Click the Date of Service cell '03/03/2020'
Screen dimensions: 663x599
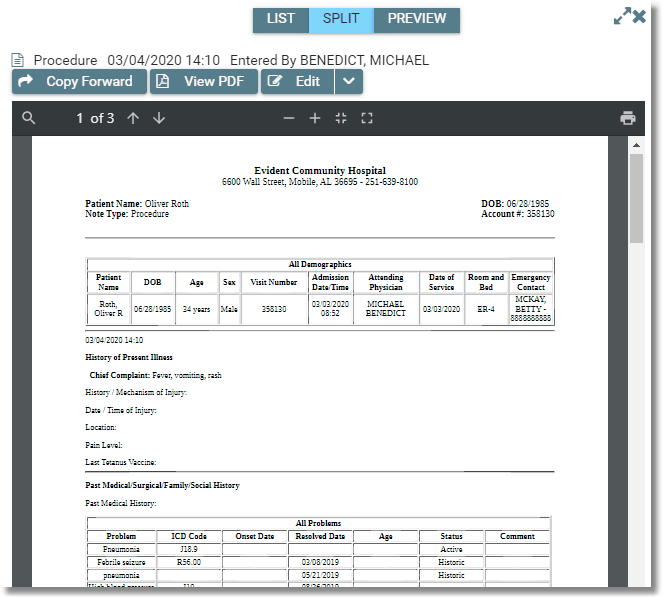tap(441, 309)
